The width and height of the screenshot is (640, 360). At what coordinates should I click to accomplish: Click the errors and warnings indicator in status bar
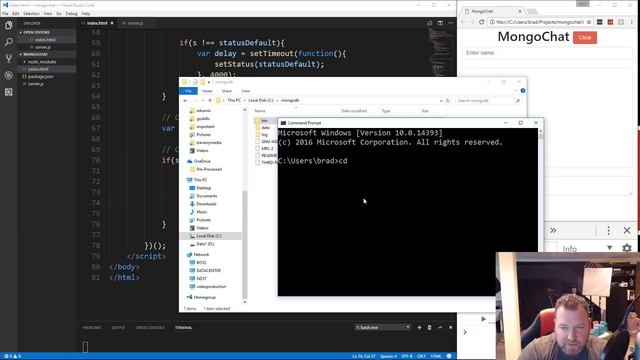point(12,356)
